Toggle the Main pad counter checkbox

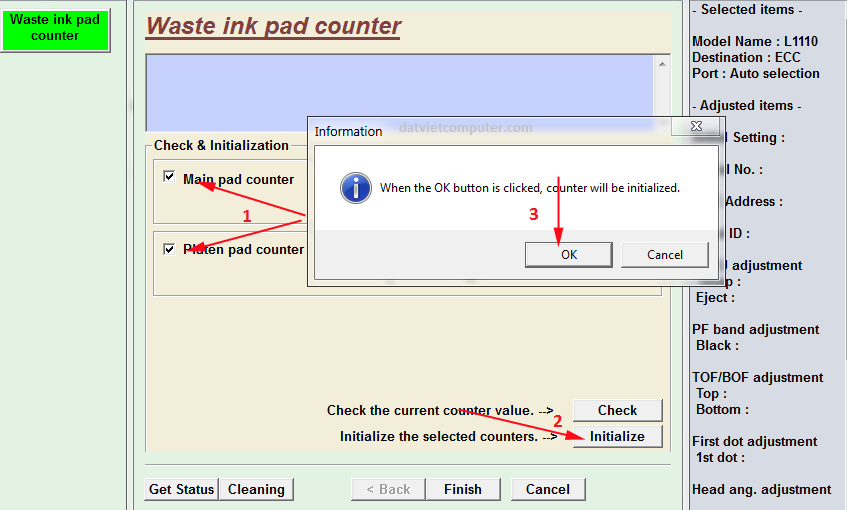pos(169,177)
